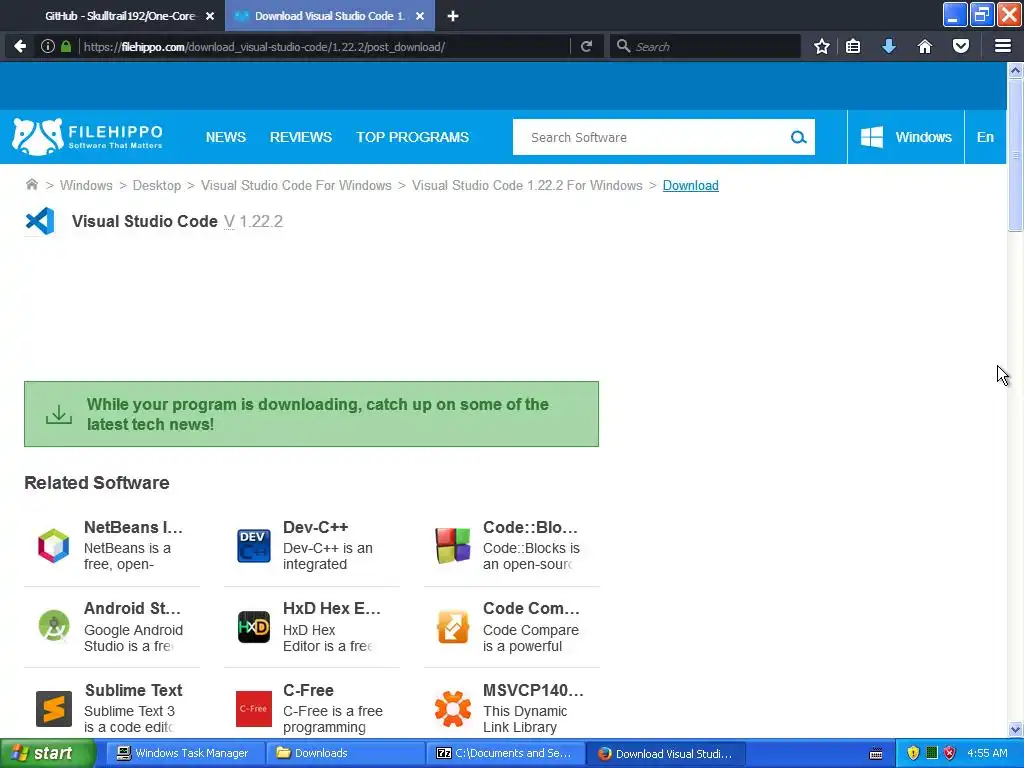
Task: Switch to the Download Visual Studi... taskbar item
Action: tap(665, 754)
